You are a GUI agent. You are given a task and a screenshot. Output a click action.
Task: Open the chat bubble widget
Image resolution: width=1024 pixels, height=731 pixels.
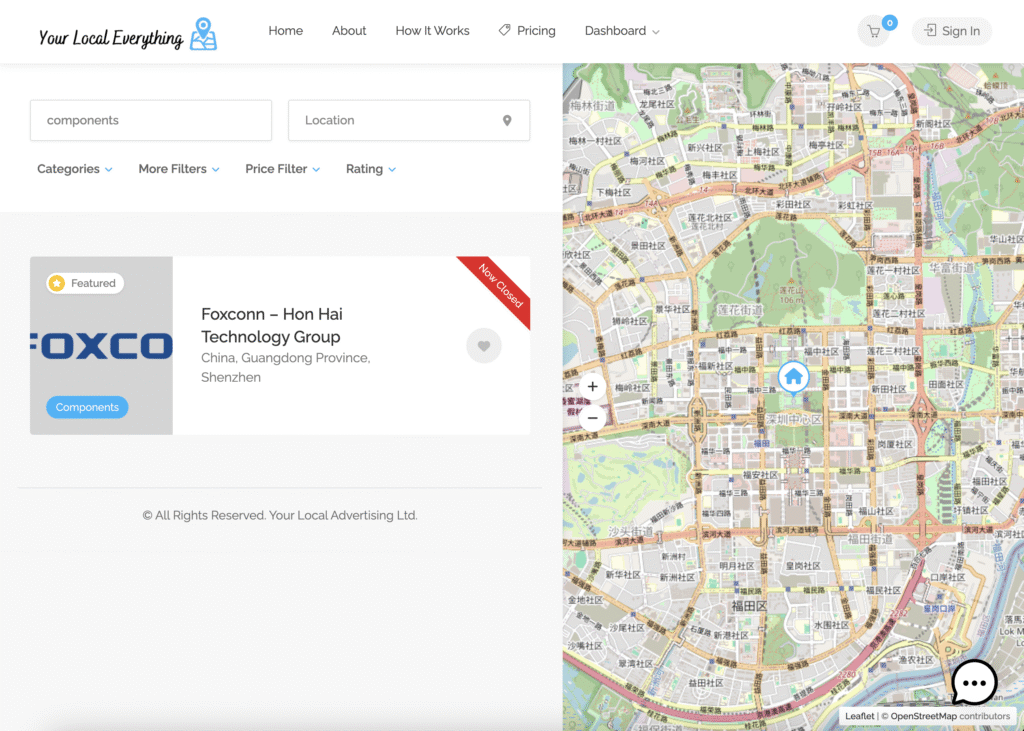pos(973,683)
